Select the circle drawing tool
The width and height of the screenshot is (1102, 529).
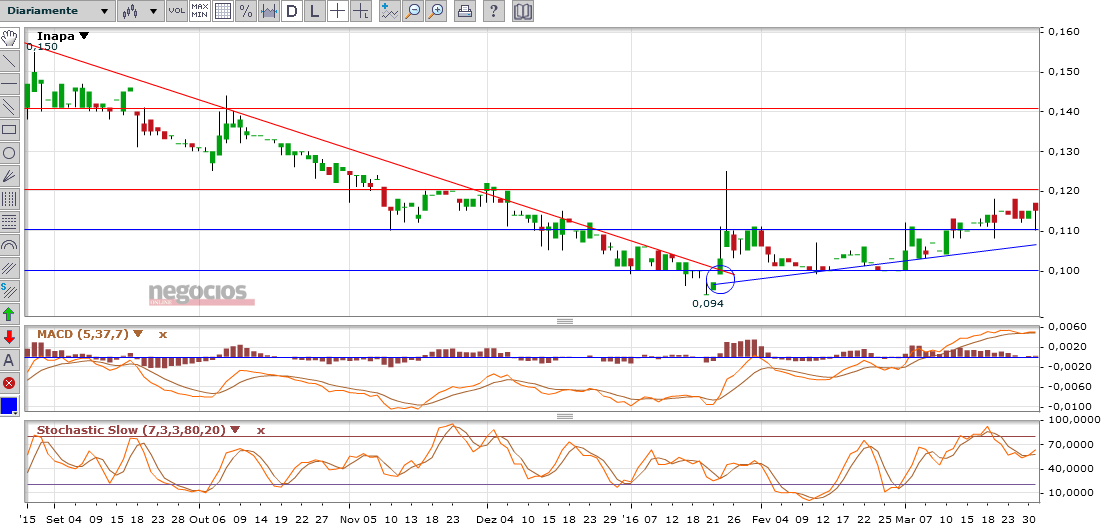pos(9,153)
